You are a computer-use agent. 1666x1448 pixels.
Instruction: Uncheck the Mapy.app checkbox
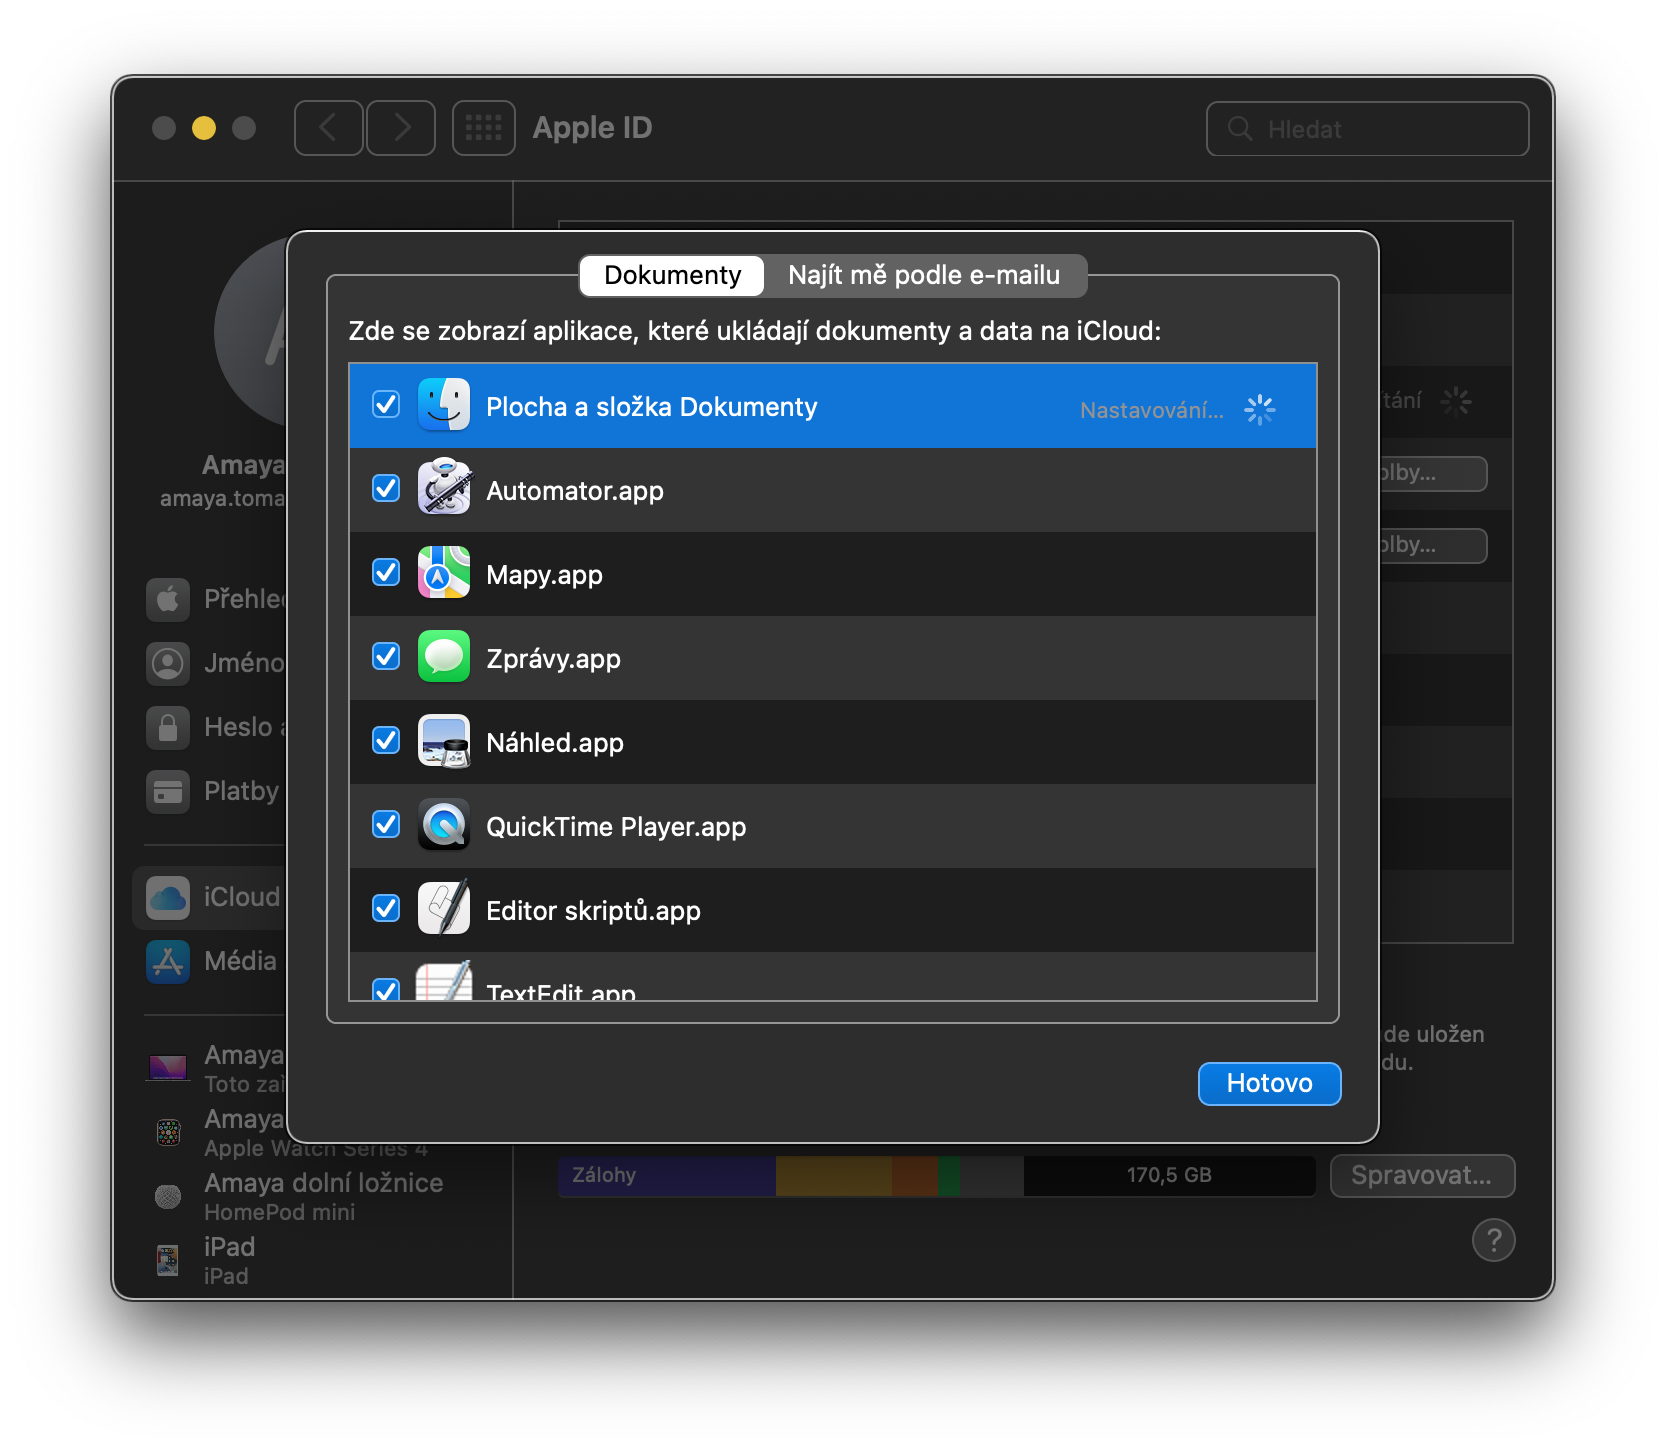[x=386, y=572]
